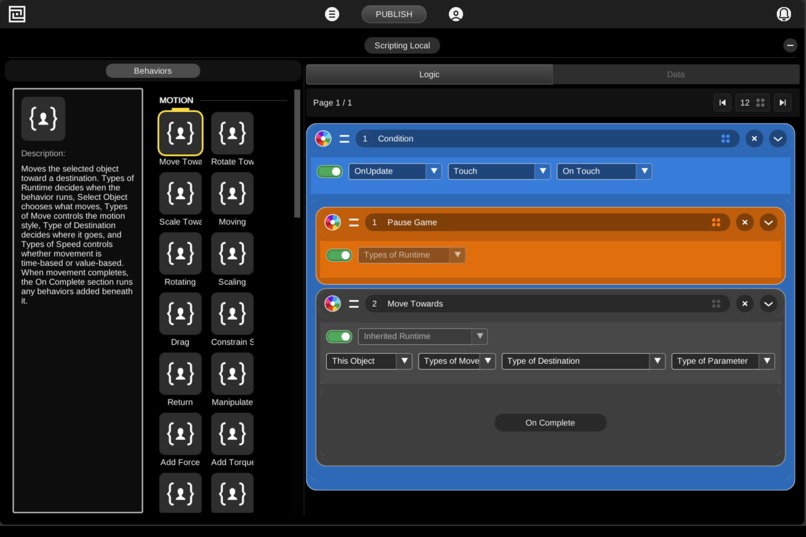Select the Move Towards behavior icon
The width and height of the screenshot is (806, 537).
tap(180, 134)
